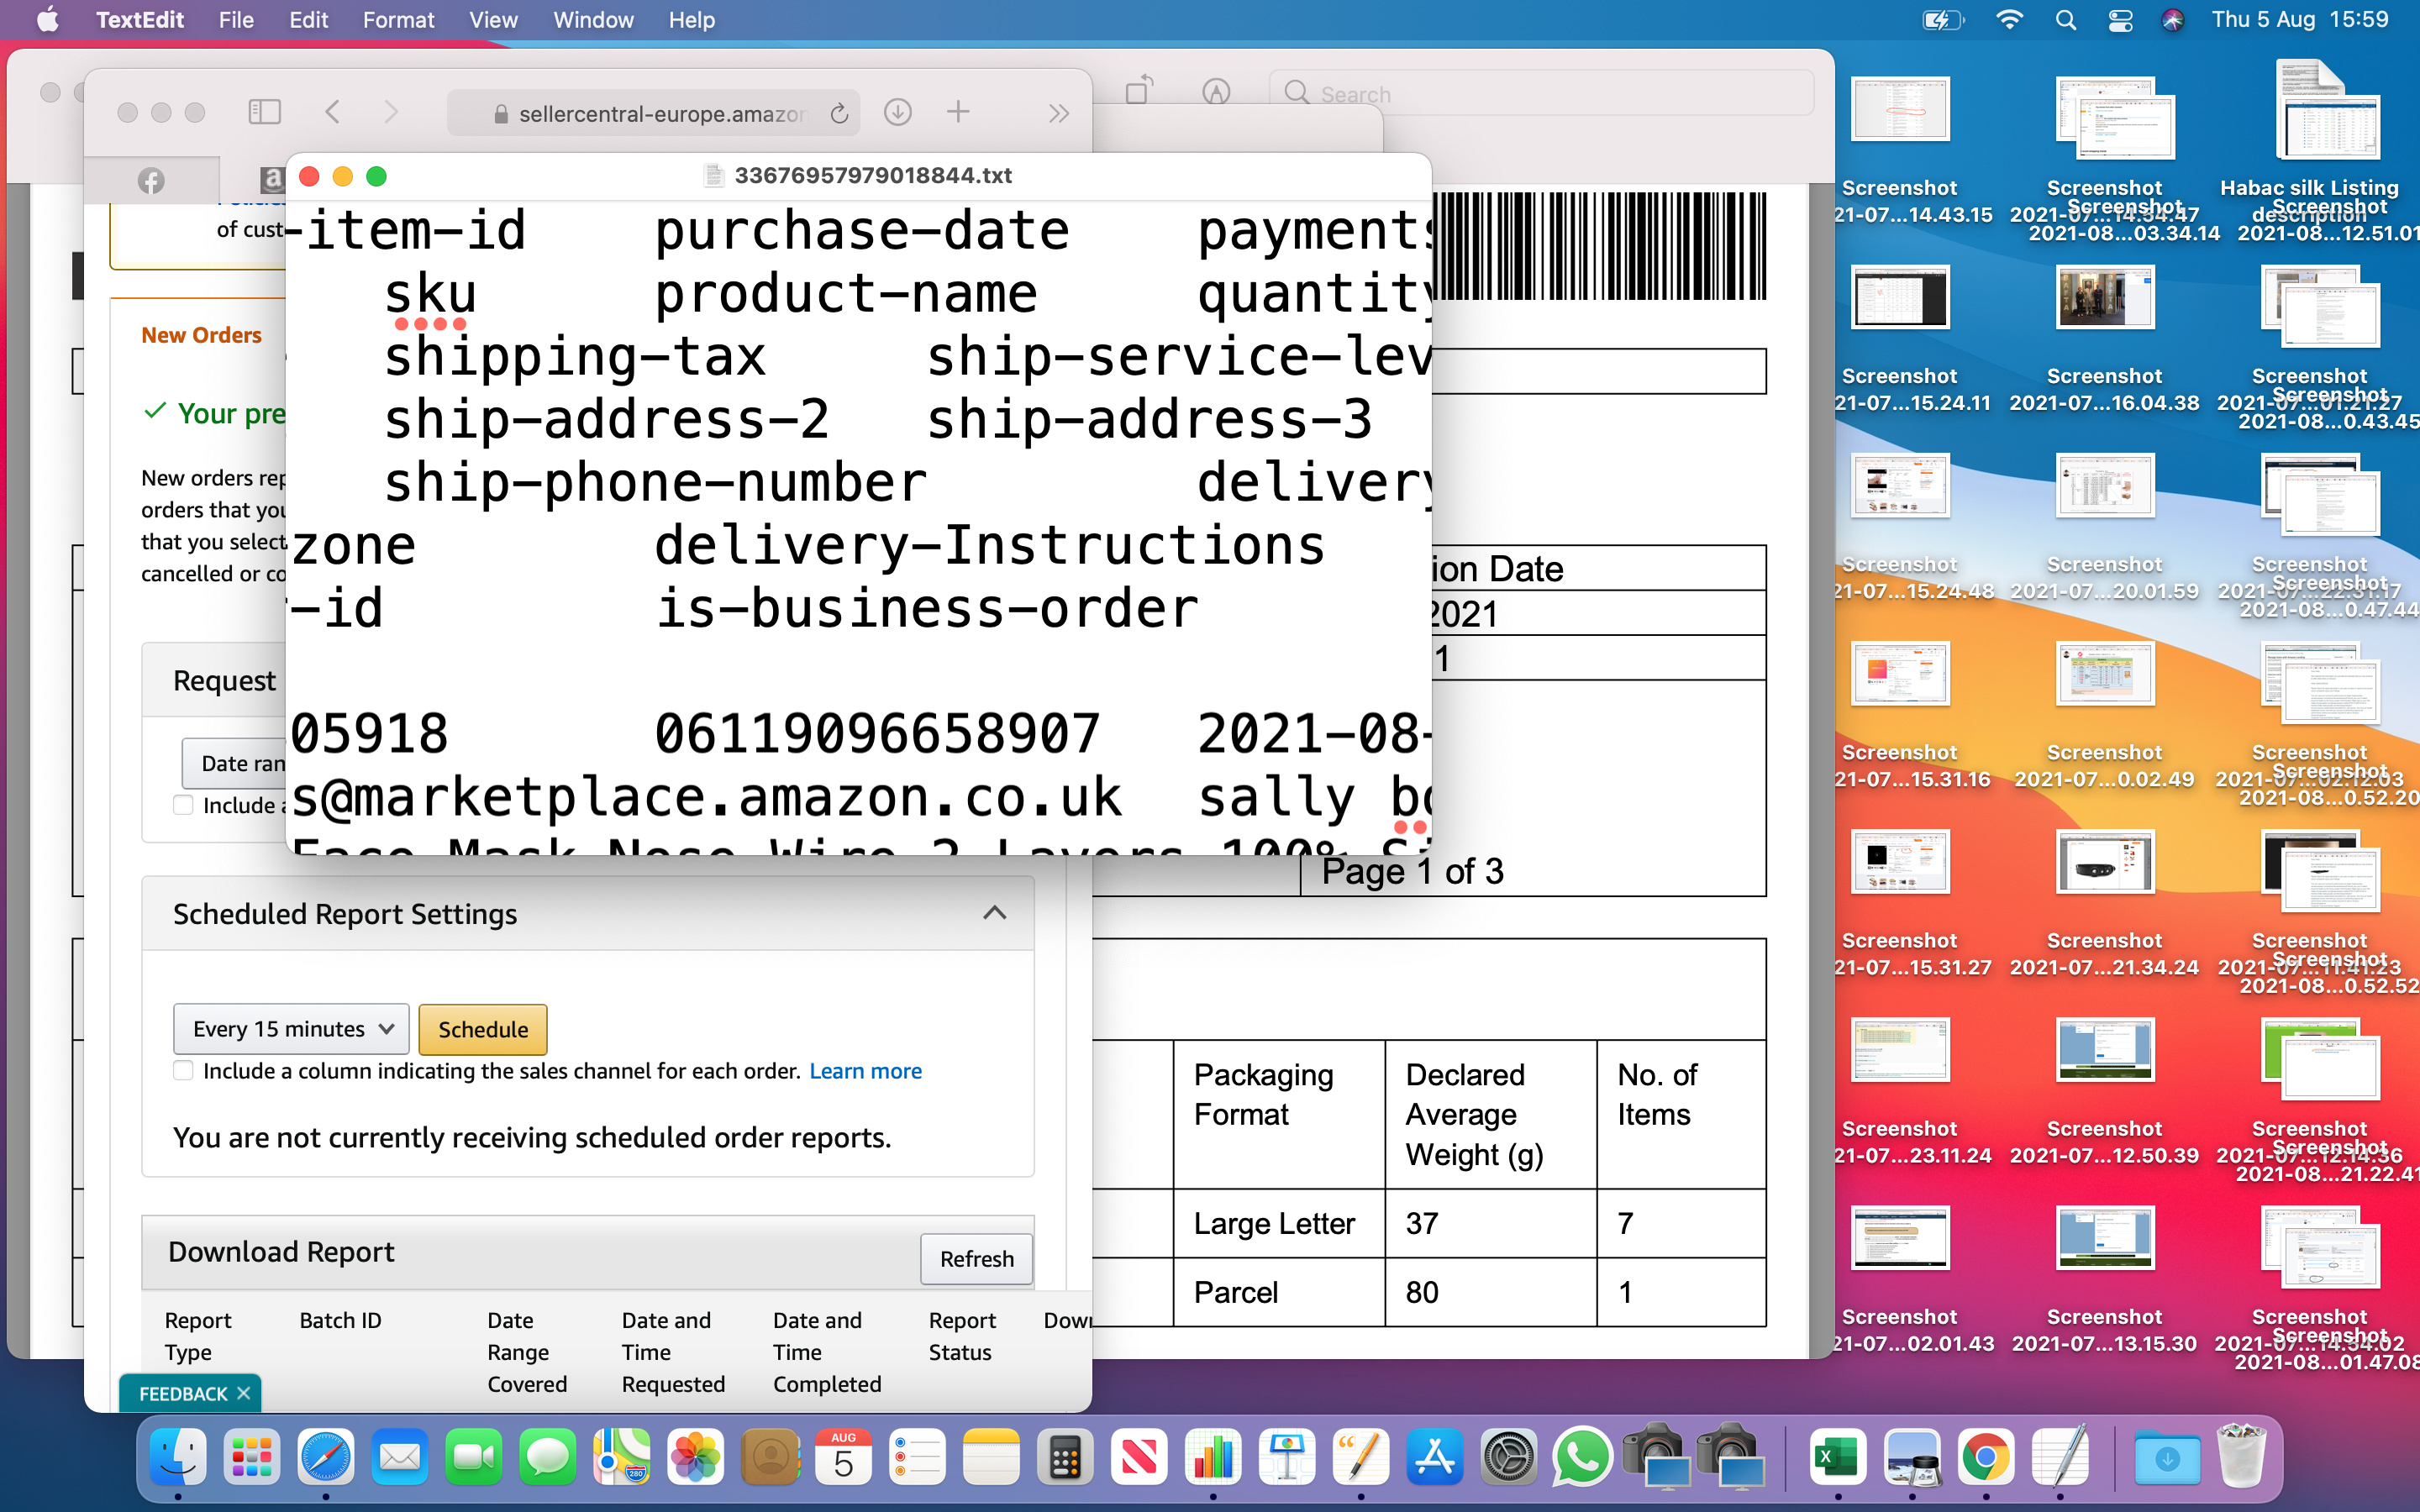Image resolution: width=2420 pixels, height=1512 pixels.
Task: Launch Microsoft Excel from the Dock
Action: pyautogui.click(x=1836, y=1457)
